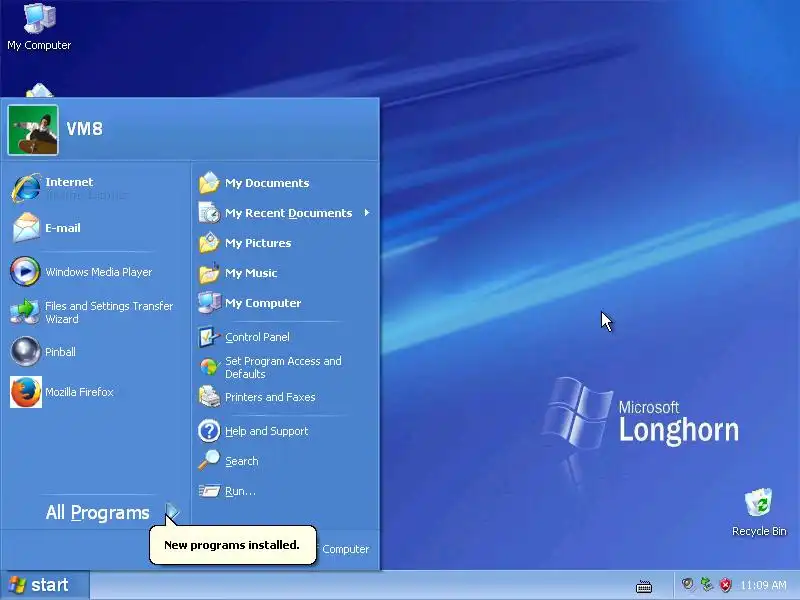Expand the My Recent Documents submenu arrow
The image size is (800, 600).
pos(367,213)
